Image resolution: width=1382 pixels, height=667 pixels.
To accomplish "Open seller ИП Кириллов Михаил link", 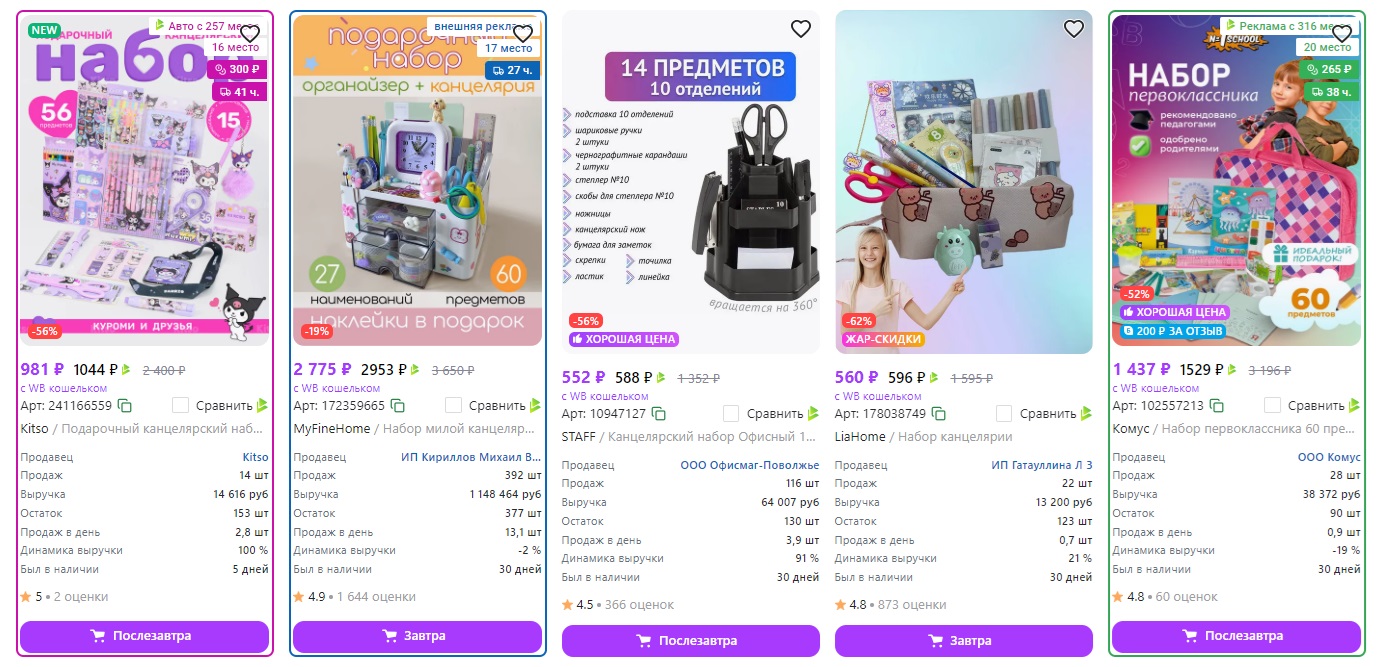I will click(471, 457).
